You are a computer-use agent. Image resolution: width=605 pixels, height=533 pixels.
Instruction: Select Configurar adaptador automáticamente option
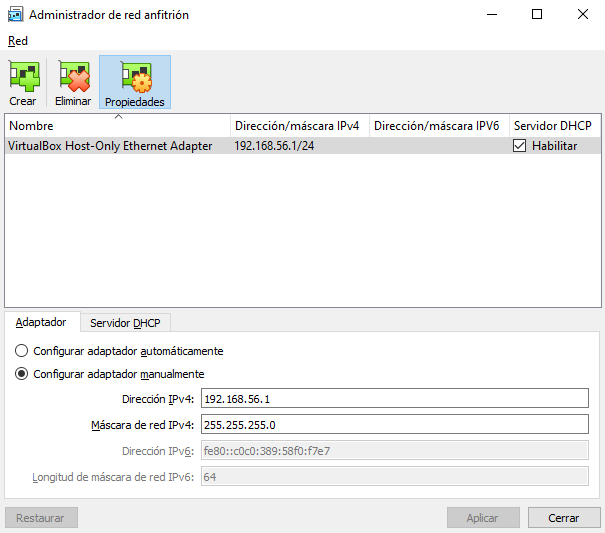(x=22, y=351)
